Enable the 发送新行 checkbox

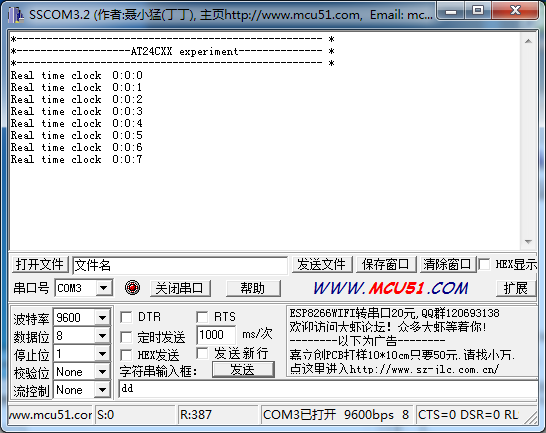point(202,353)
